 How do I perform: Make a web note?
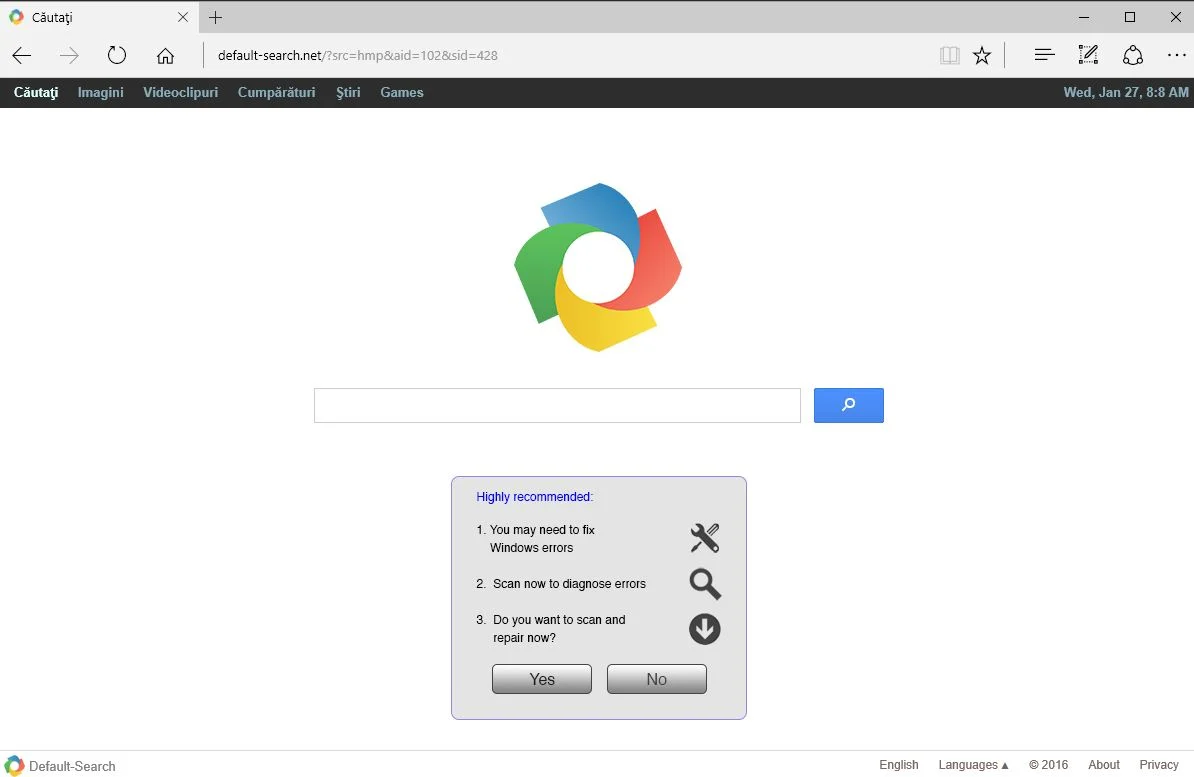click(x=1088, y=55)
